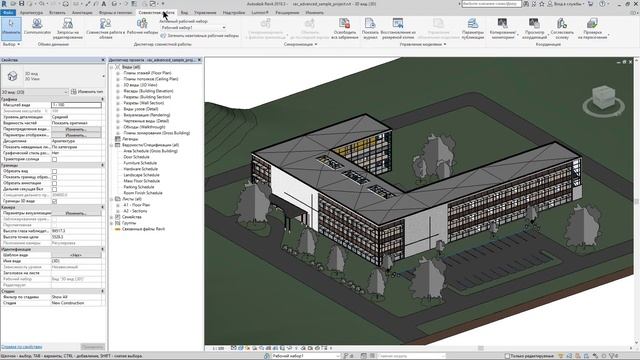Toggle Gray Inactive Worksets option in ribbon
Image resolution: width=640 pixels, height=360 pixels.
tap(199, 36)
